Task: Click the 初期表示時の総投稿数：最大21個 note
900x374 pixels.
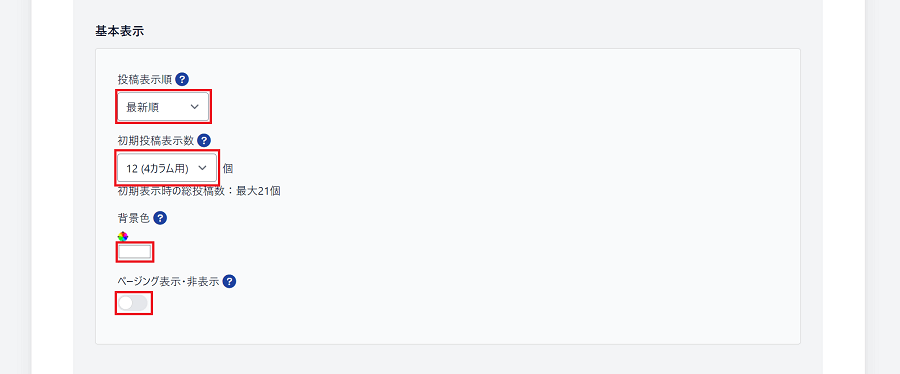Action: 199,191
